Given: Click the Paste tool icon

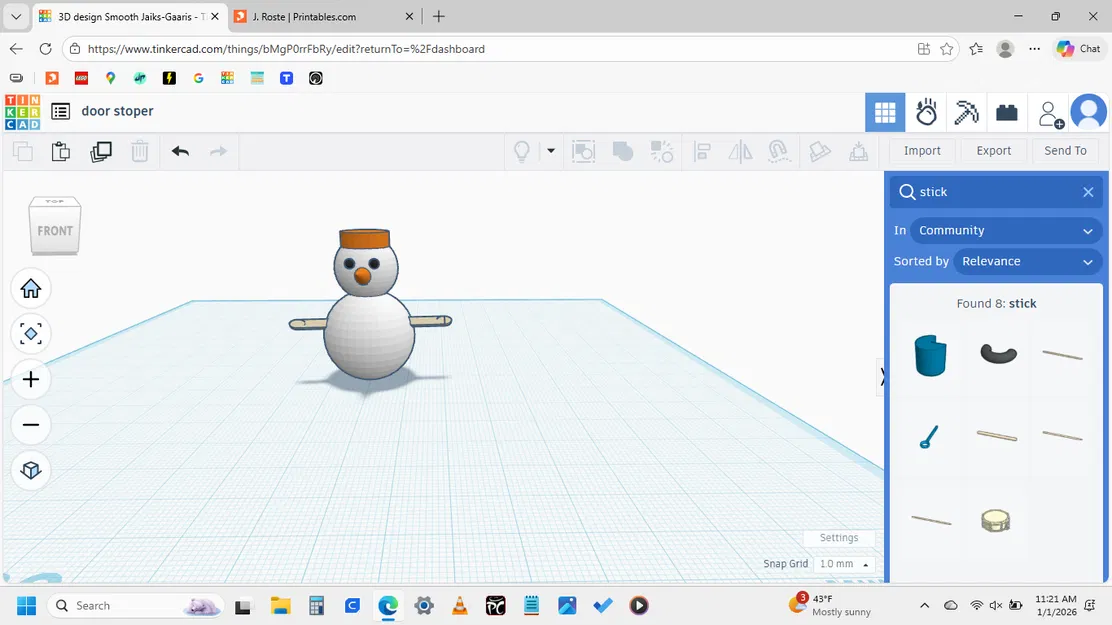Looking at the screenshot, I should point(61,151).
